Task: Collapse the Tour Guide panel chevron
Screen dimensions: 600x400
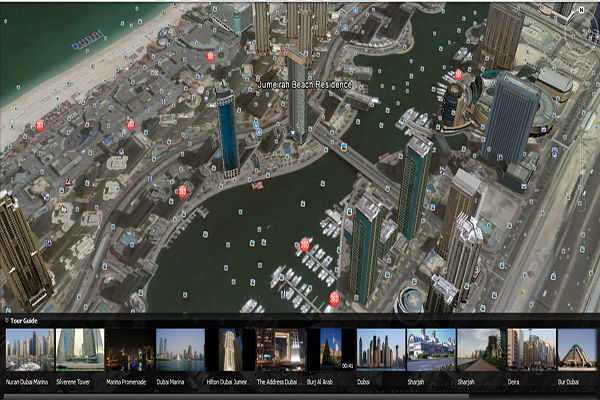Action: 7,320
